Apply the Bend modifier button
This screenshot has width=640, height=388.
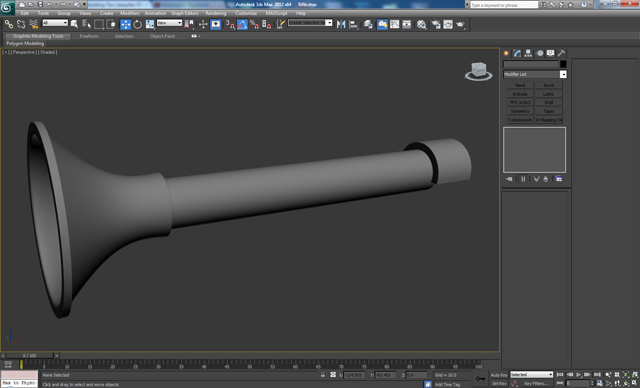[520, 85]
